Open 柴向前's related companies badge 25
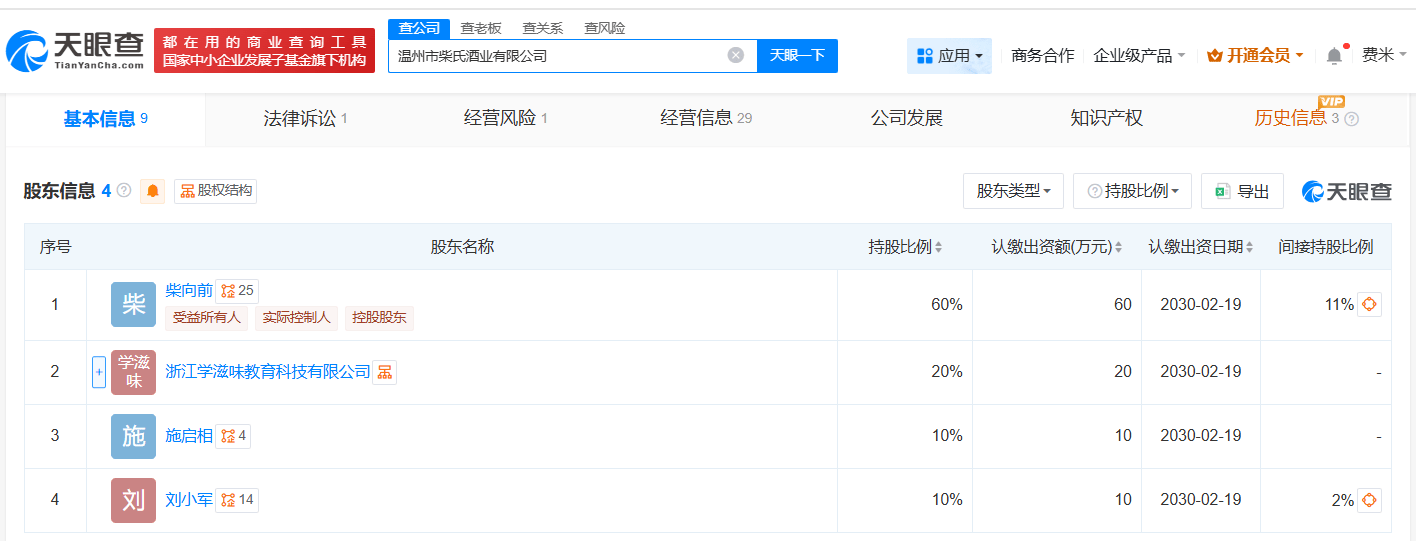1416x541 pixels. 237,291
